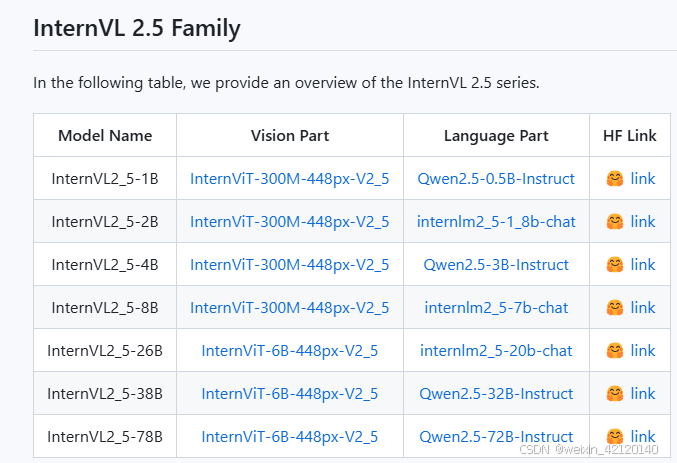
Task: Click the InternVL 2.5 Family heading
Action: pos(137,28)
